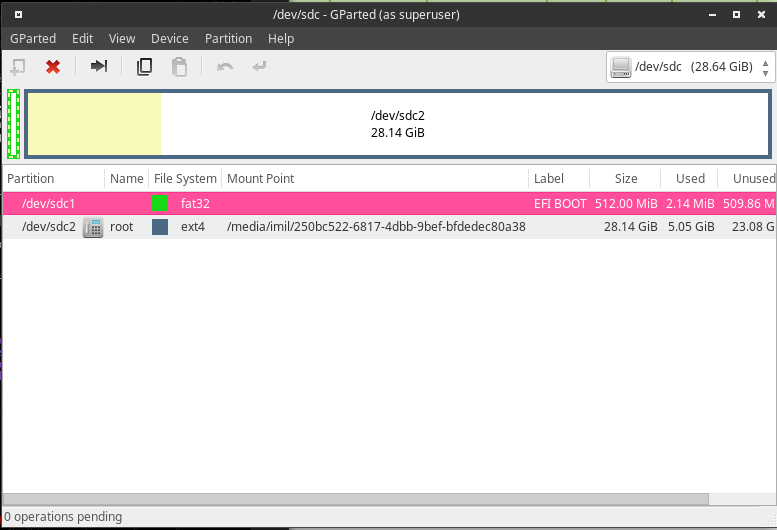Click the Mount Point column header

coord(261,178)
